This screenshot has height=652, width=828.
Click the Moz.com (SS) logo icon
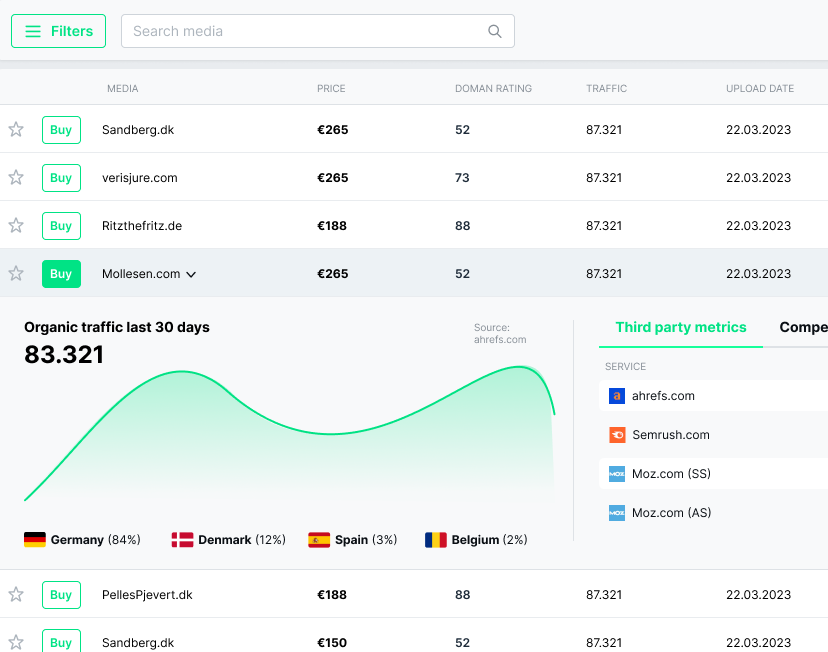point(617,474)
